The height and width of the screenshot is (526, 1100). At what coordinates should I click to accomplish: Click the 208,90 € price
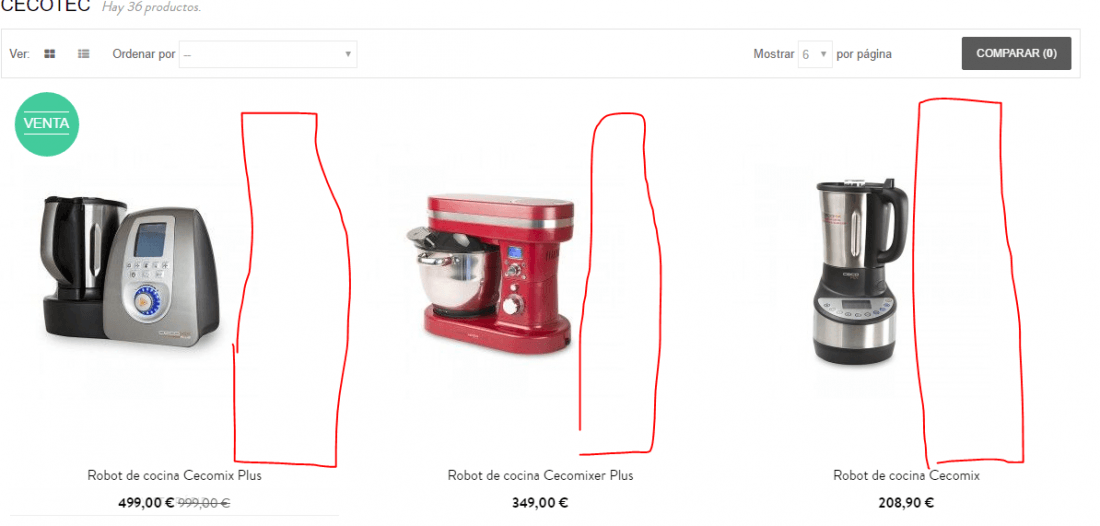coord(906,503)
